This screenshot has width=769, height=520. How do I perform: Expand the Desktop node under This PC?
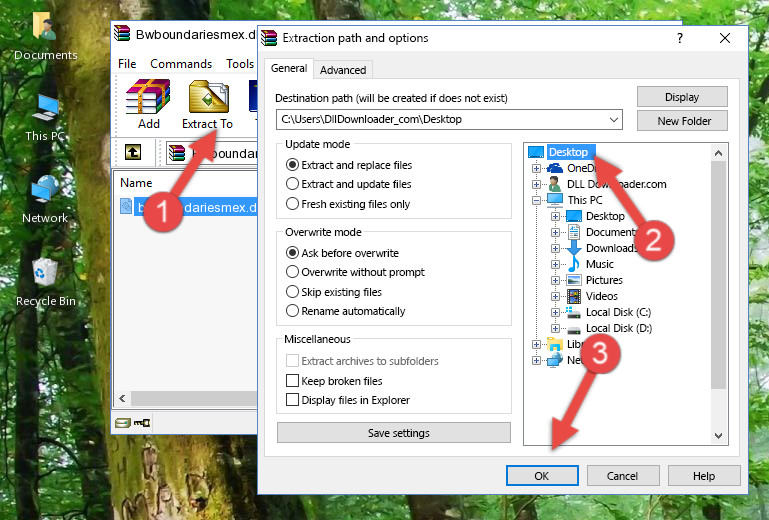[x=555, y=216]
